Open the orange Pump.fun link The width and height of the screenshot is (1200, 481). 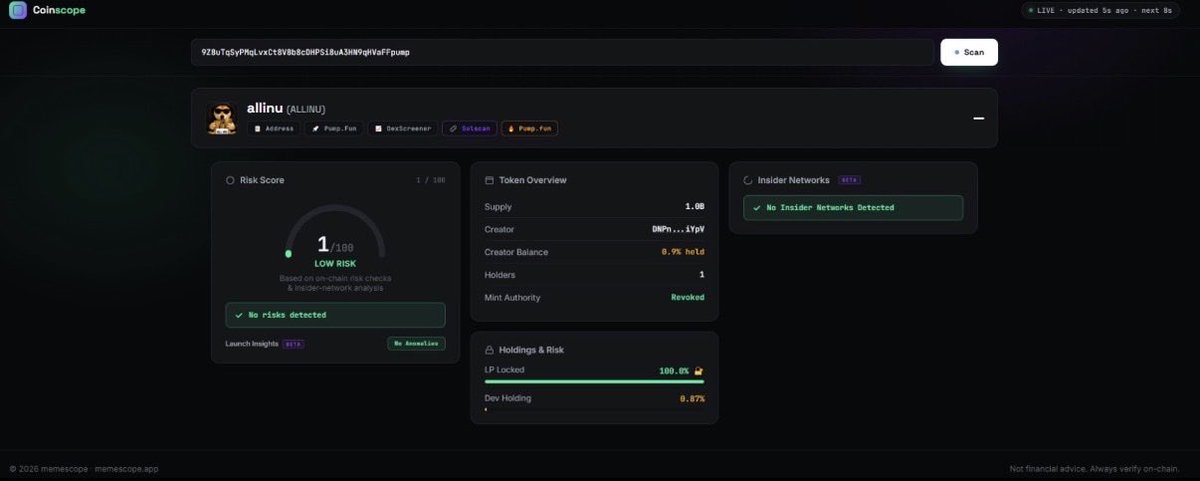pos(530,129)
